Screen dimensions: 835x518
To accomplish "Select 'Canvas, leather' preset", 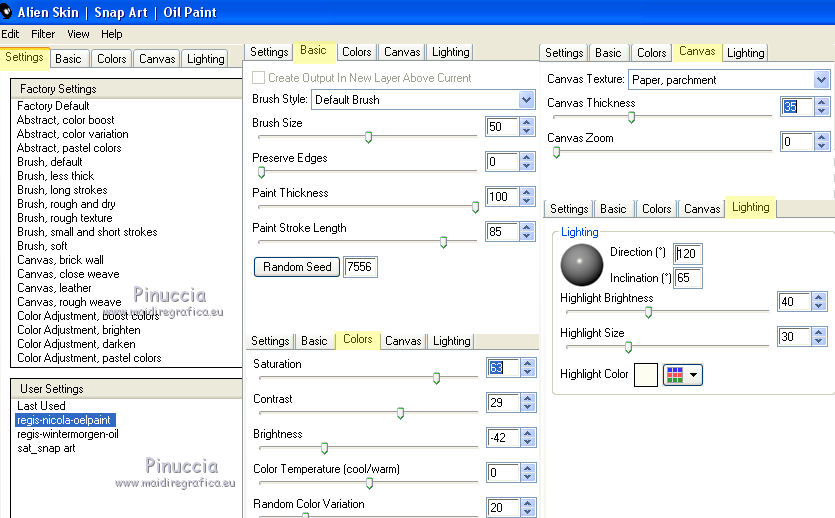I will click(54, 288).
